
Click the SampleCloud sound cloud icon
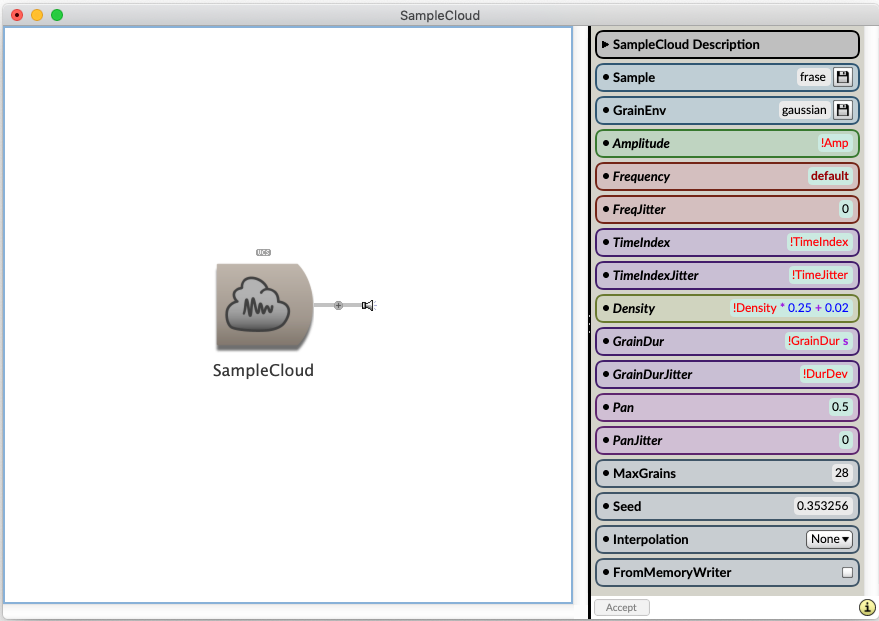(x=263, y=306)
